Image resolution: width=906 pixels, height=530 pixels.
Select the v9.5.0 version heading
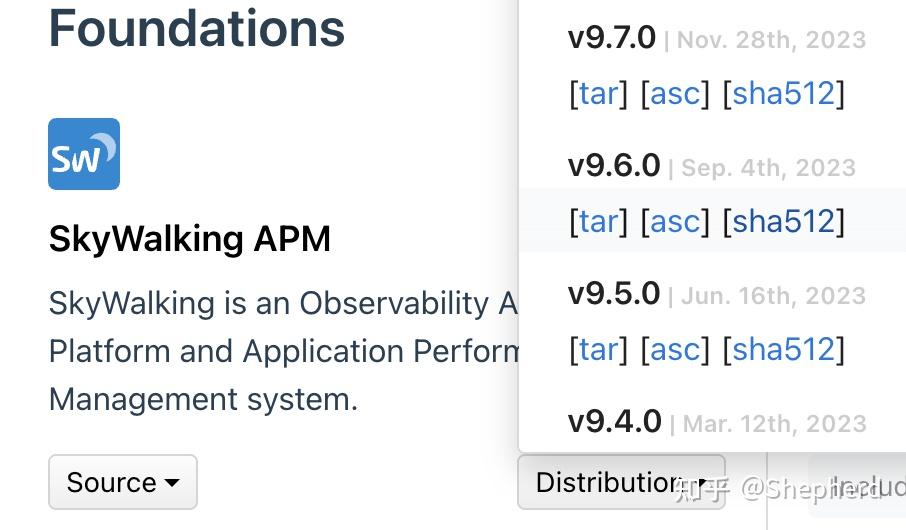[x=614, y=294]
